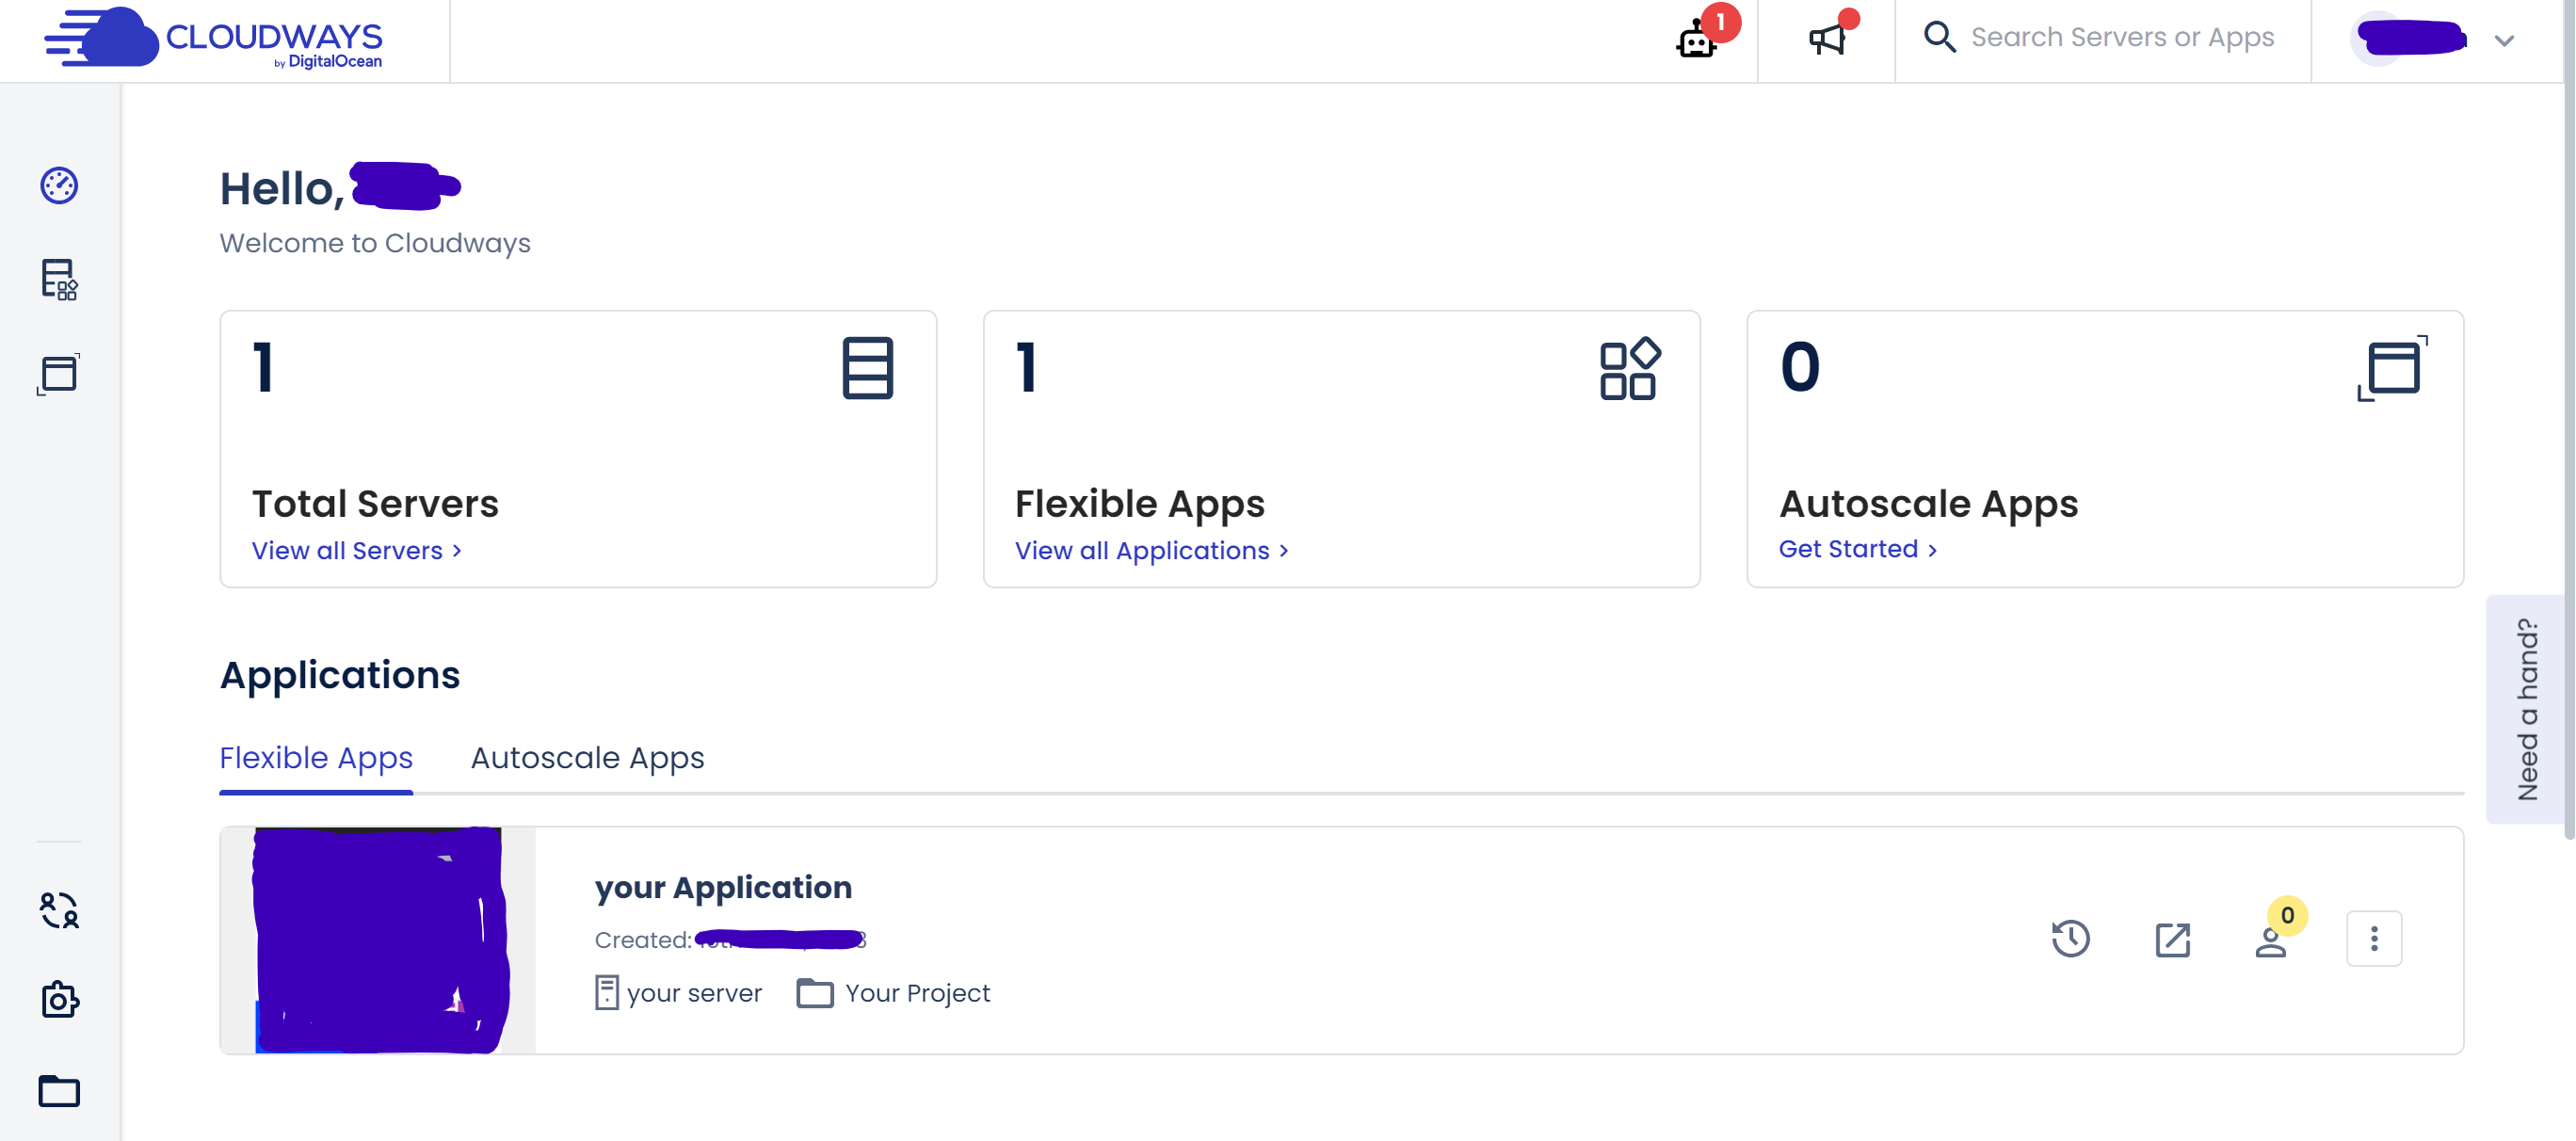Switch to the Autoscale Apps tab
Screen dimensions: 2576x1141
pos(587,758)
